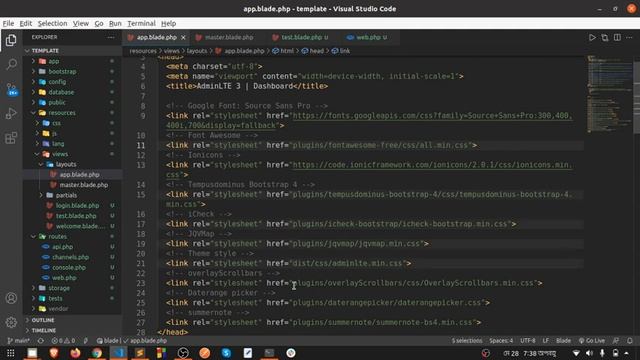Image resolution: width=640 pixels, height=360 pixels.
Task: Expand the app folder
Action: click(72, 61)
